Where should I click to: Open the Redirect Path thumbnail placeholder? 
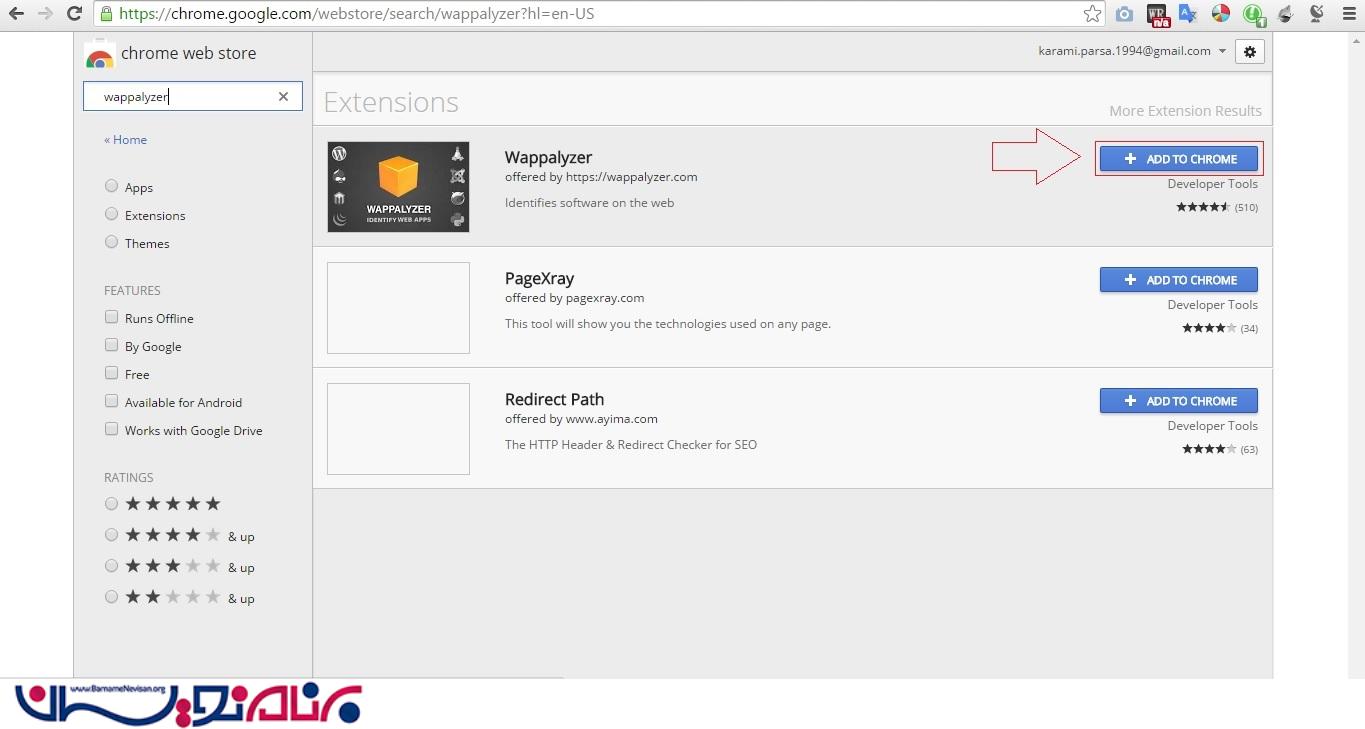398,429
